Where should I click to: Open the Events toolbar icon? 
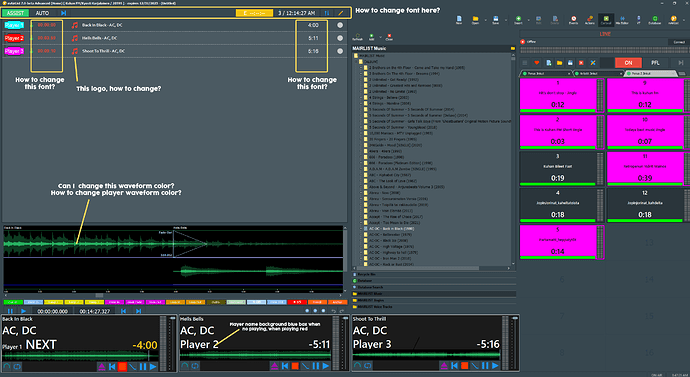pos(573,20)
